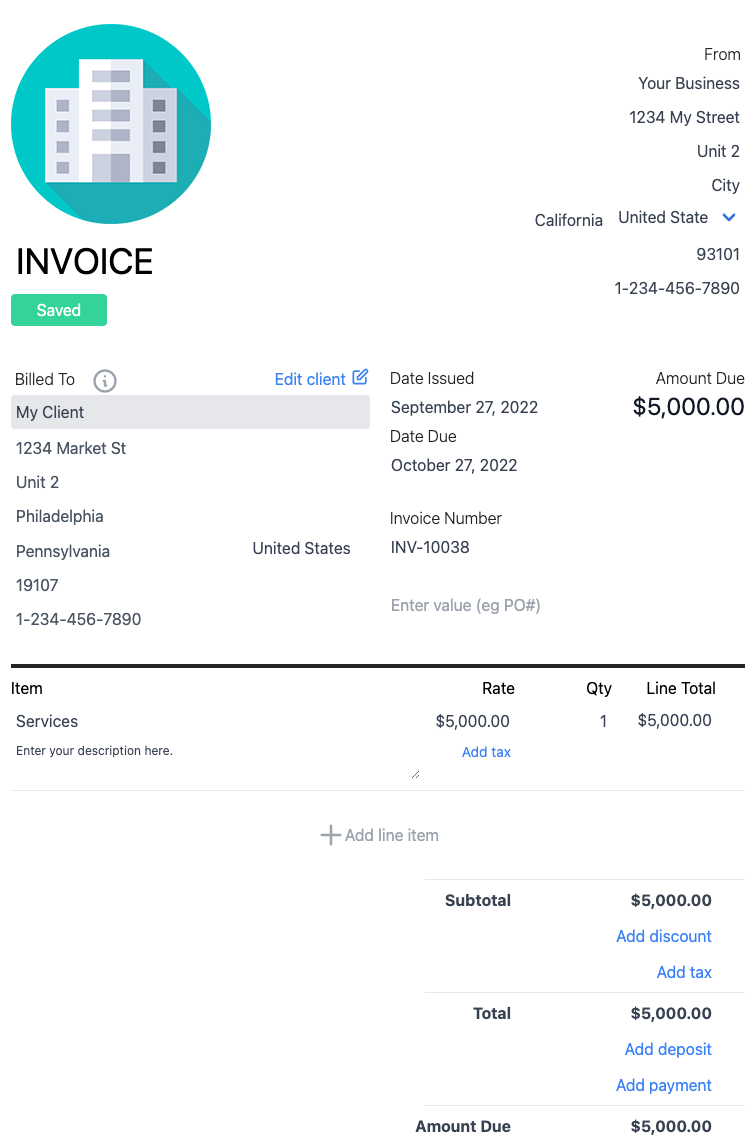Open the Edit client link
The image size is (753, 1143).
[x=310, y=379]
